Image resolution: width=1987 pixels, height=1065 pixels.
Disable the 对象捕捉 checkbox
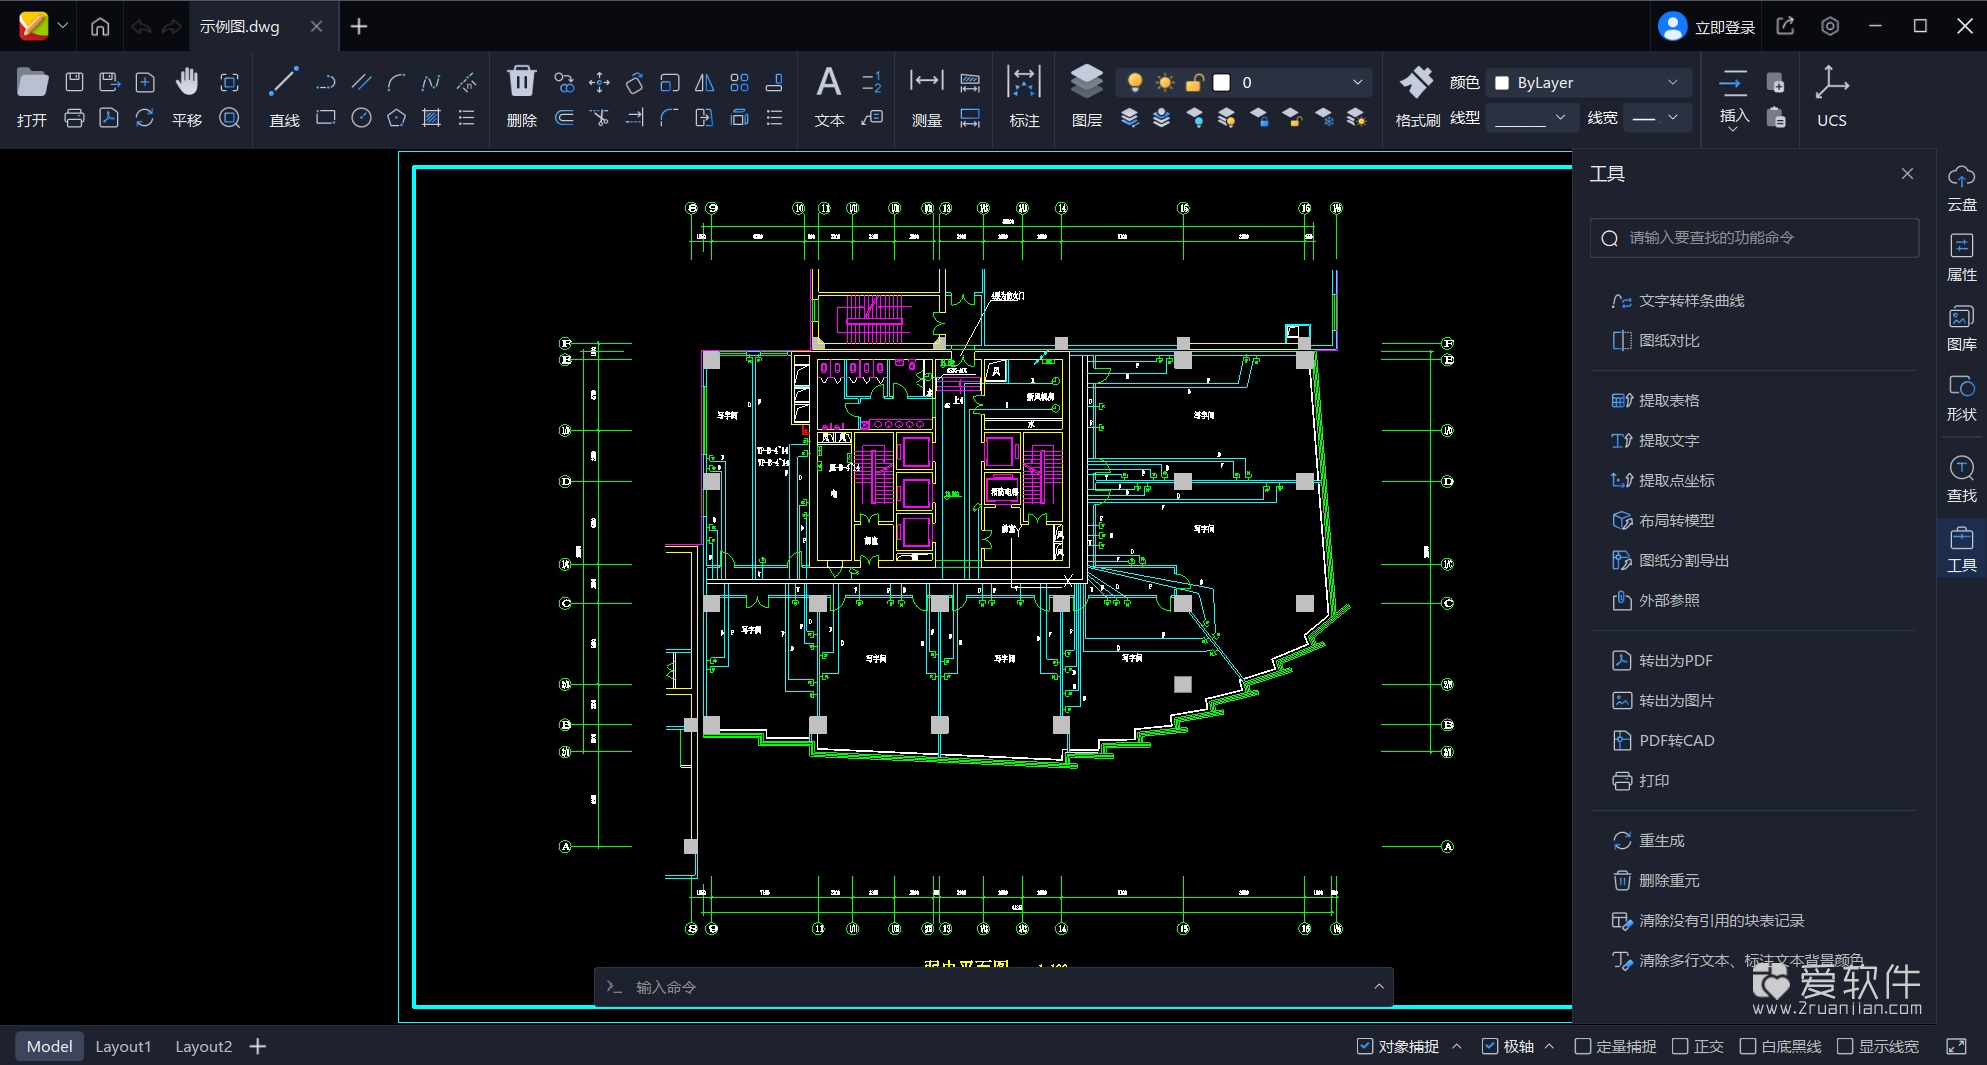click(x=1365, y=1046)
